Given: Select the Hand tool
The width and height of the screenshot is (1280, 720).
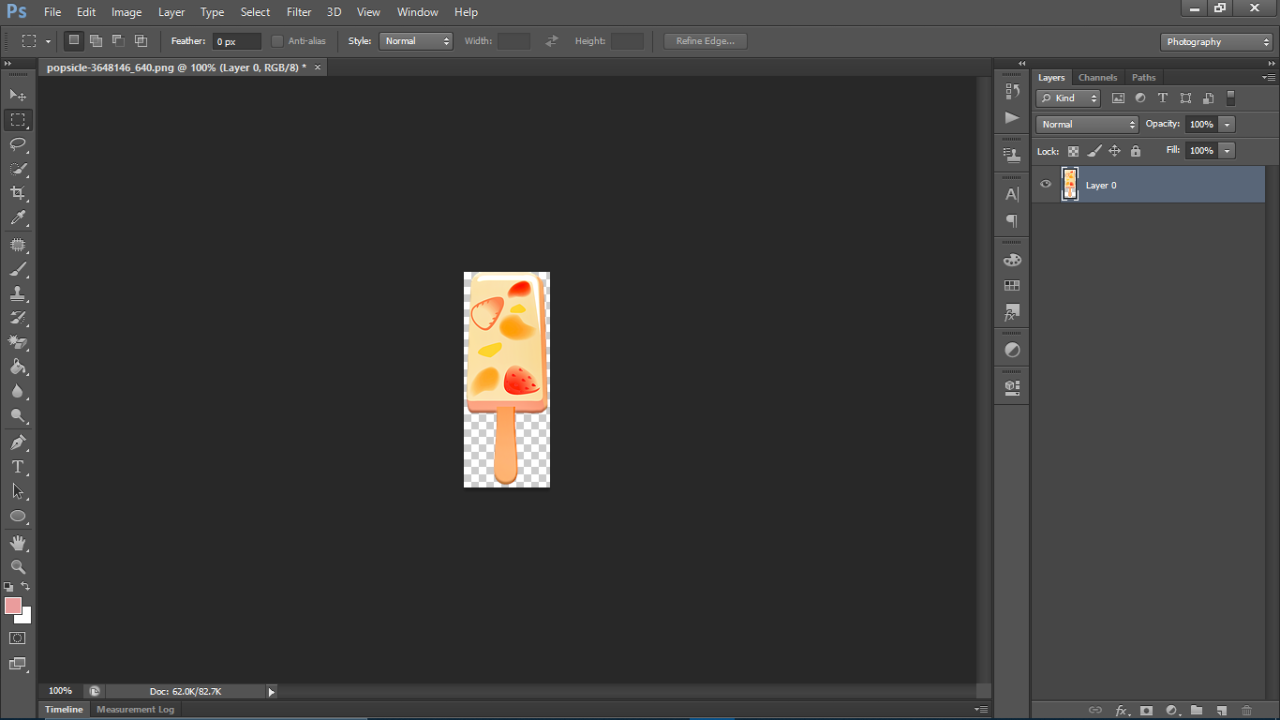Looking at the screenshot, I should [18, 543].
